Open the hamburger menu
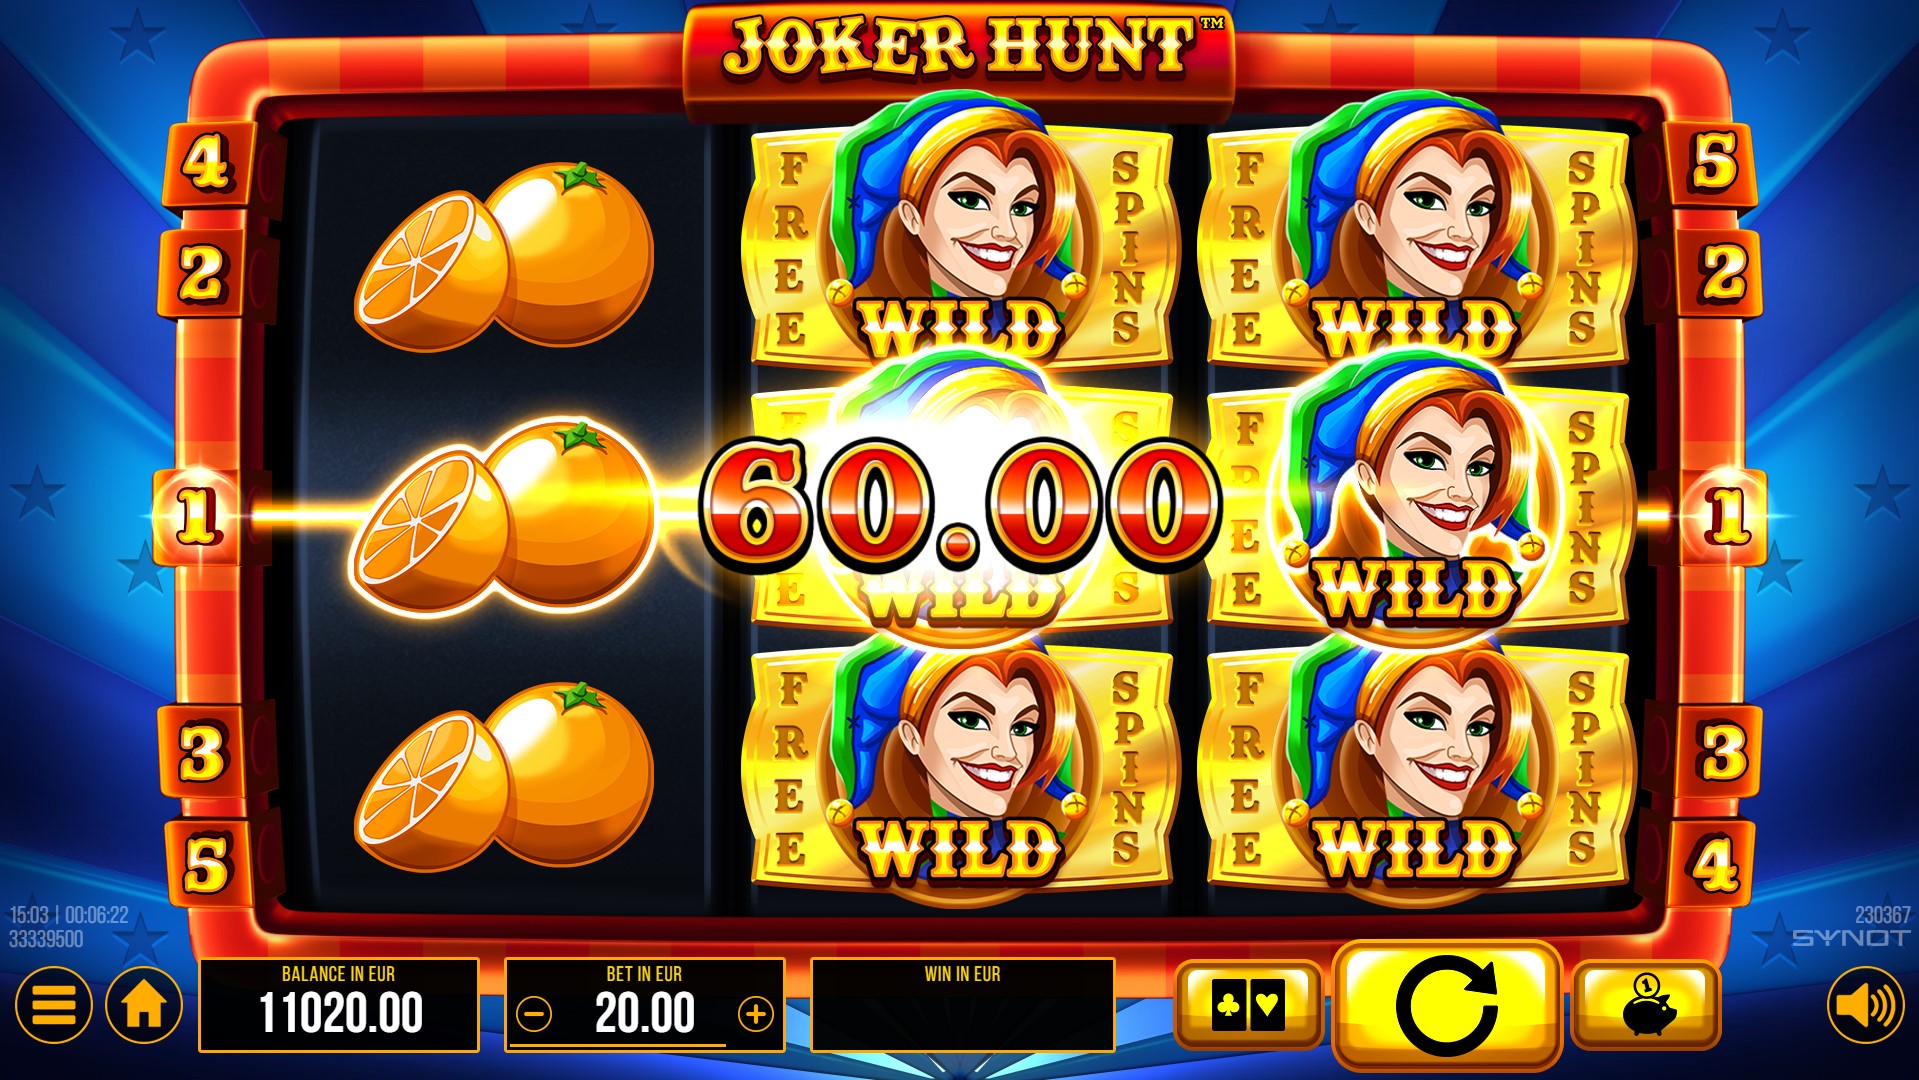Image resolution: width=1919 pixels, height=1080 pixels. click(x=54, y=1005)
